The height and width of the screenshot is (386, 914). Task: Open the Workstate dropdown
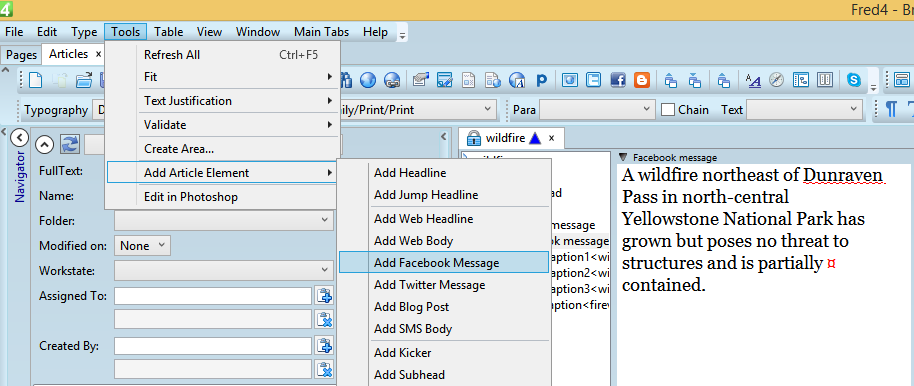pyautogui.click(x=224, y=271)
